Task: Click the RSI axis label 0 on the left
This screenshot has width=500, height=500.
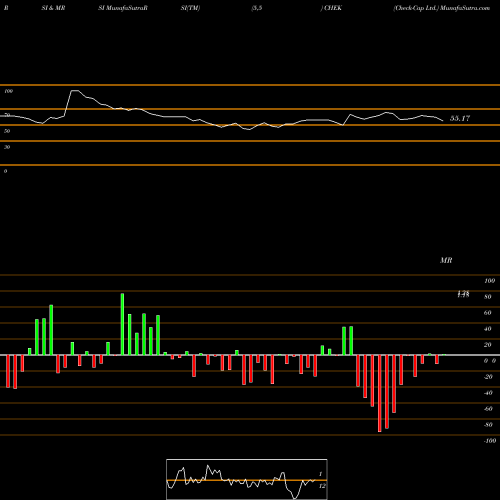Action: (x=5, y=171)
